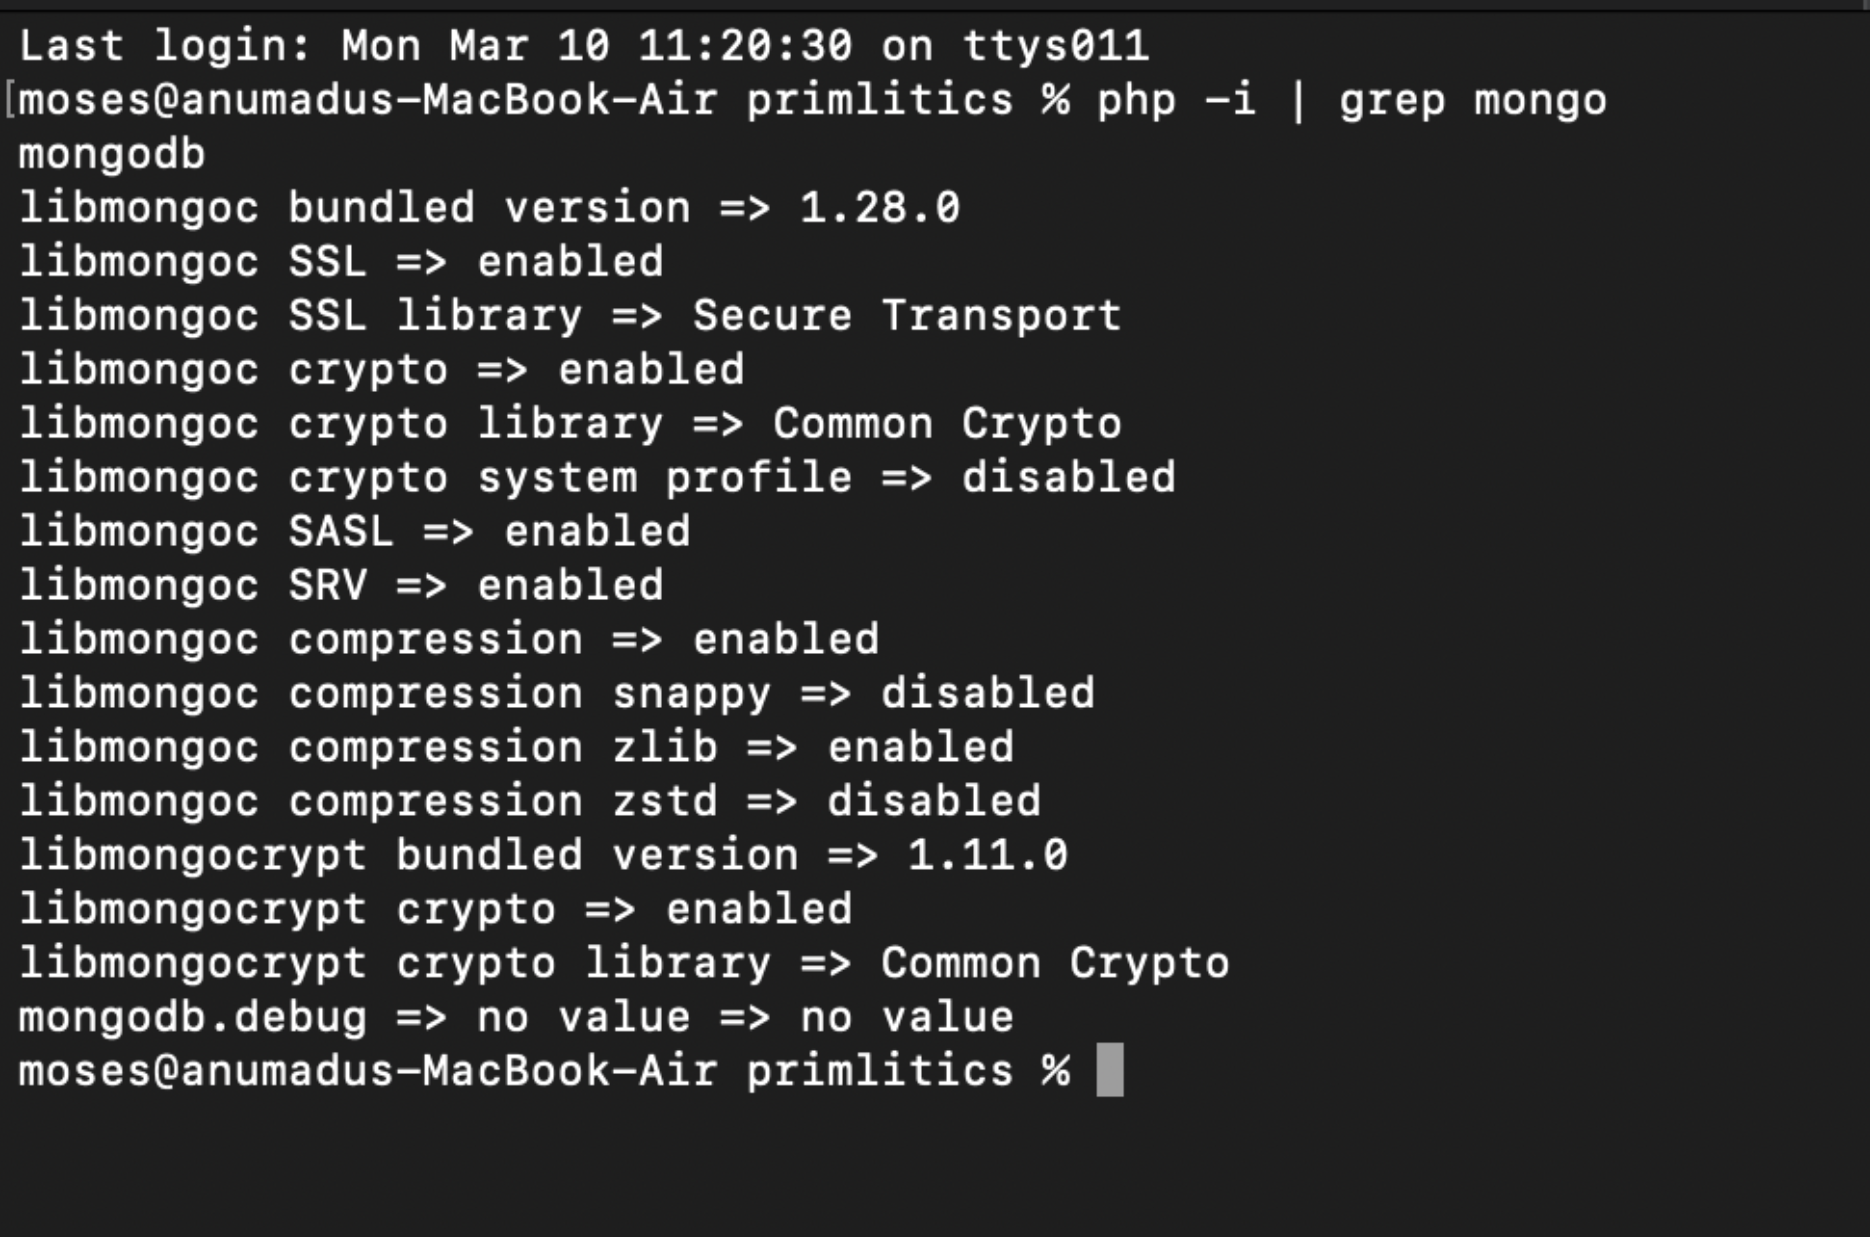1870x1238 pixels.
Task: Click the libmongocrypt bundled version 1.11.0 value
Action: point(988,856)
